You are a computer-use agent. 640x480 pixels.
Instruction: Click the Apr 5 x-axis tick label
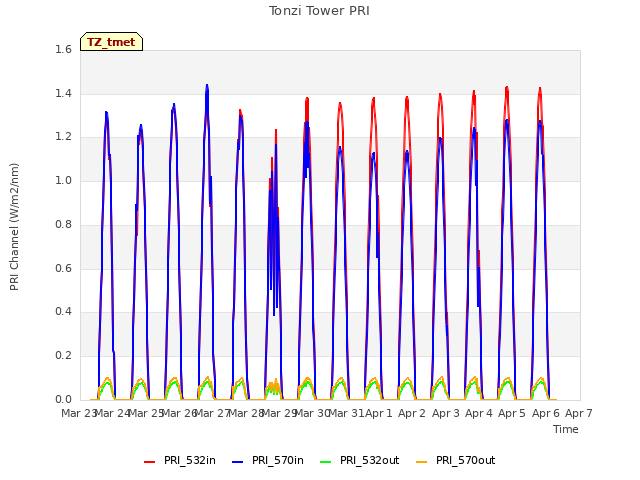512,413
